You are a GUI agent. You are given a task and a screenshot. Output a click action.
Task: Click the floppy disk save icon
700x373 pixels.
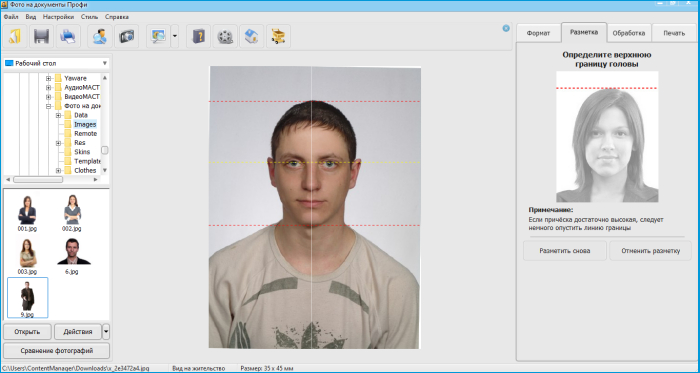pyautogui.click(x=42, y=37)
